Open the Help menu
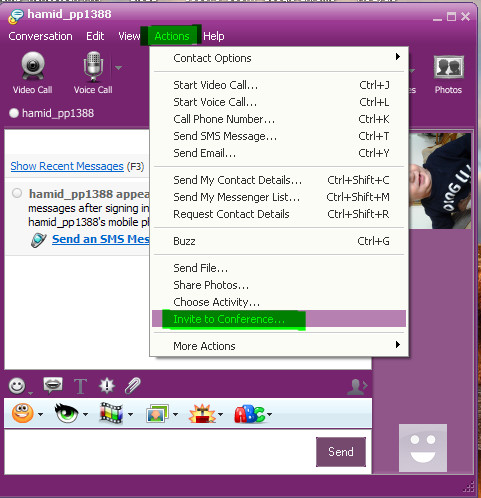 (214, 36)
